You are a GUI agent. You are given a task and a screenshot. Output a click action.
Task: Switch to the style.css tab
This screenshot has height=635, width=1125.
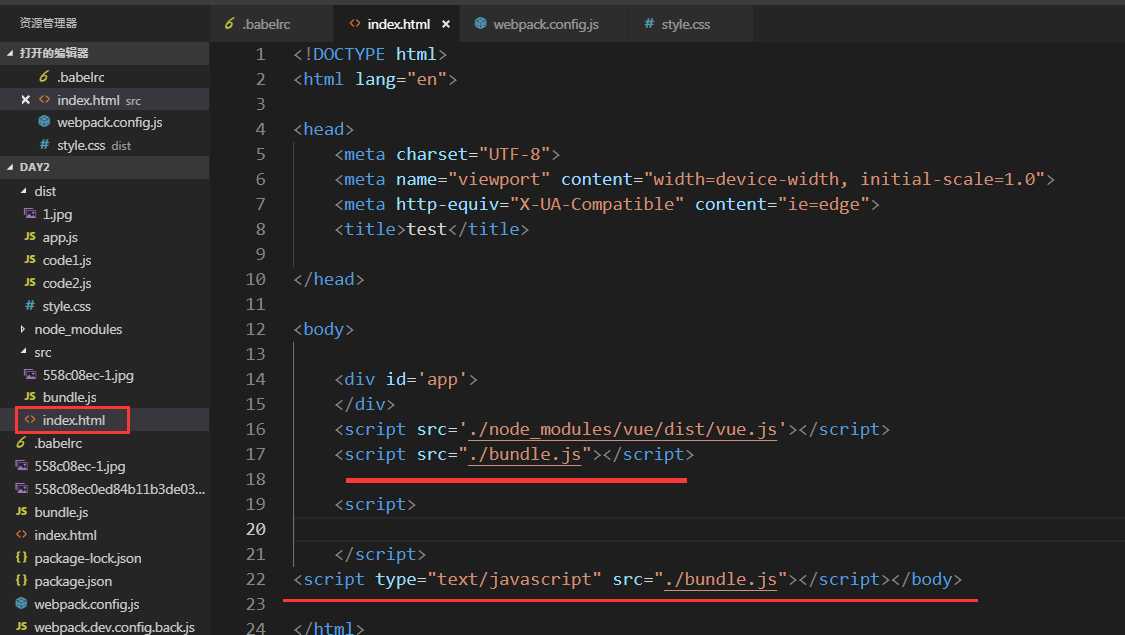(685, 24)
